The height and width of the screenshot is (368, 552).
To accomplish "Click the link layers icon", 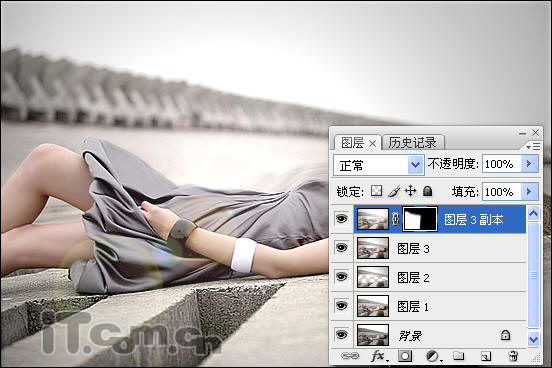I will tap(350, 356).
